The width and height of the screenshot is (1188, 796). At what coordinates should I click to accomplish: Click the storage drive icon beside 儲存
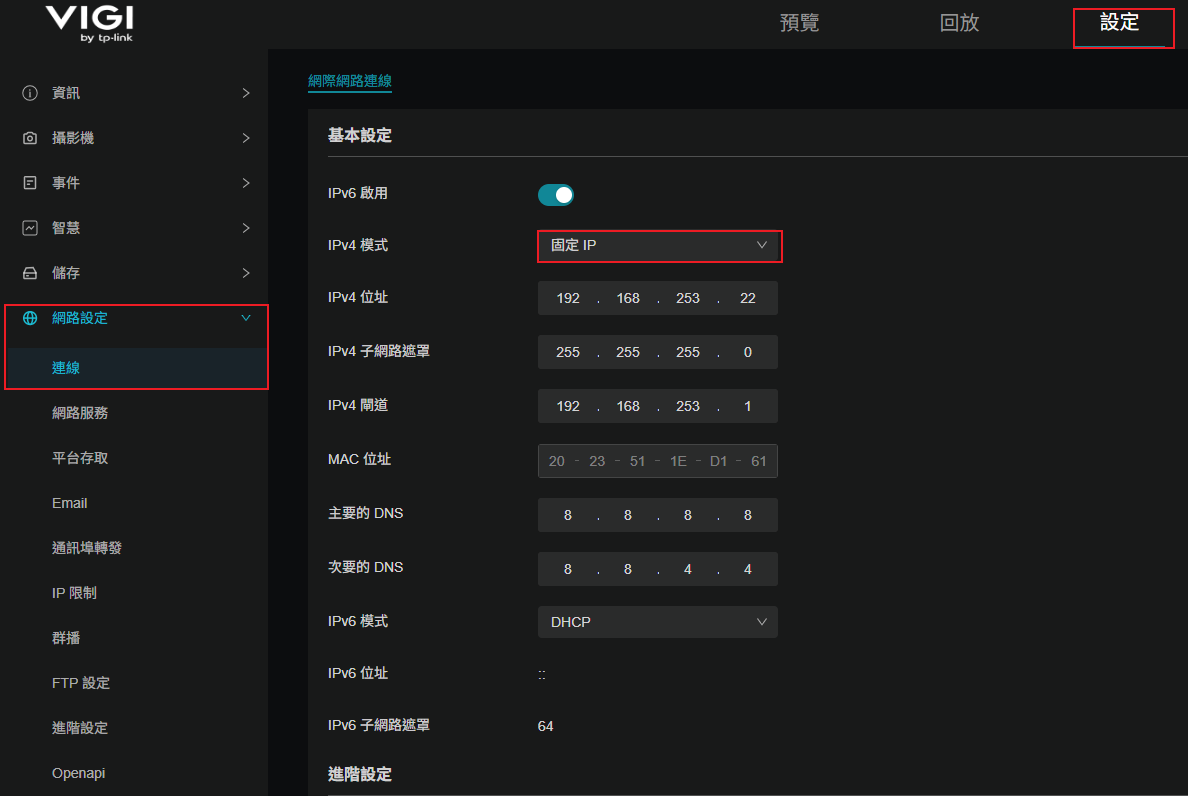pyautogui.click(x=30, y=273)
